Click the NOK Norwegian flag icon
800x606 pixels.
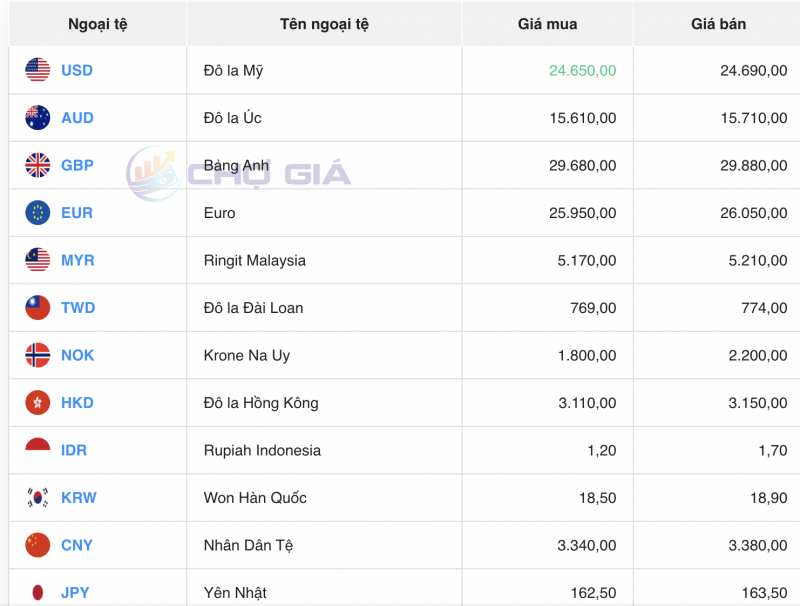pyautogui.click(x=36, y=355)
